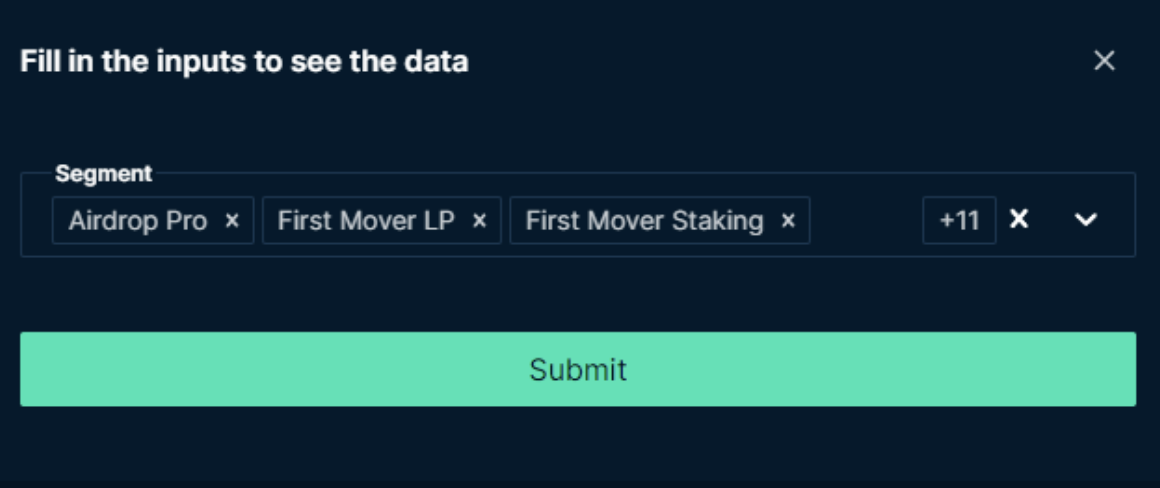Expand the Segment dropdown chevron

(1085, 221)
